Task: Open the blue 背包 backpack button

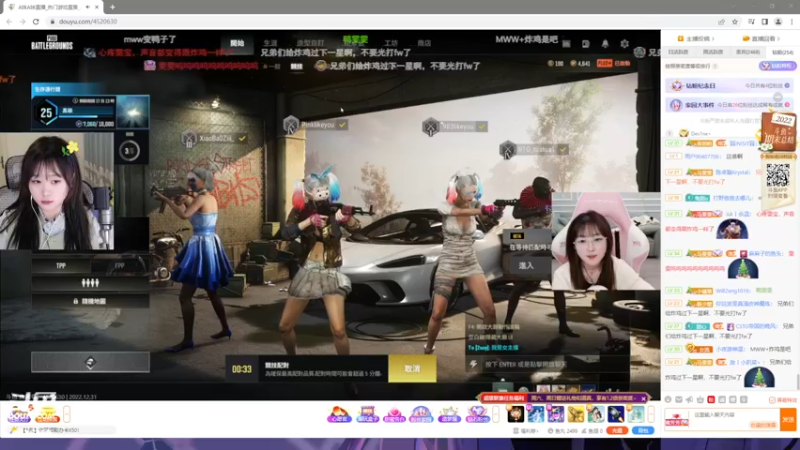Action: [x=643, y=431]
